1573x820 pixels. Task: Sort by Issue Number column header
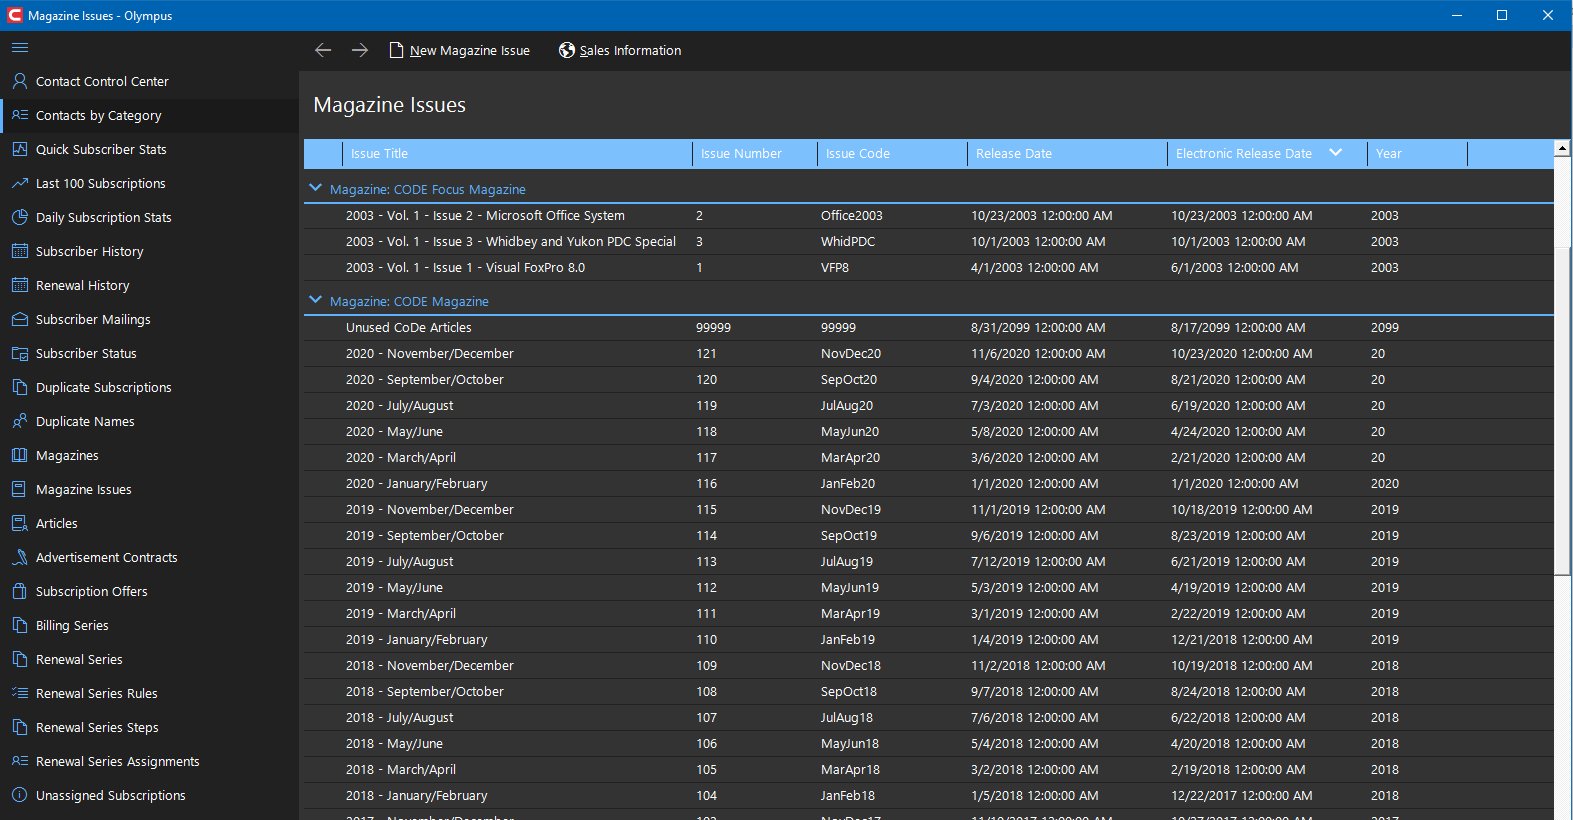[x=755, y=153]
